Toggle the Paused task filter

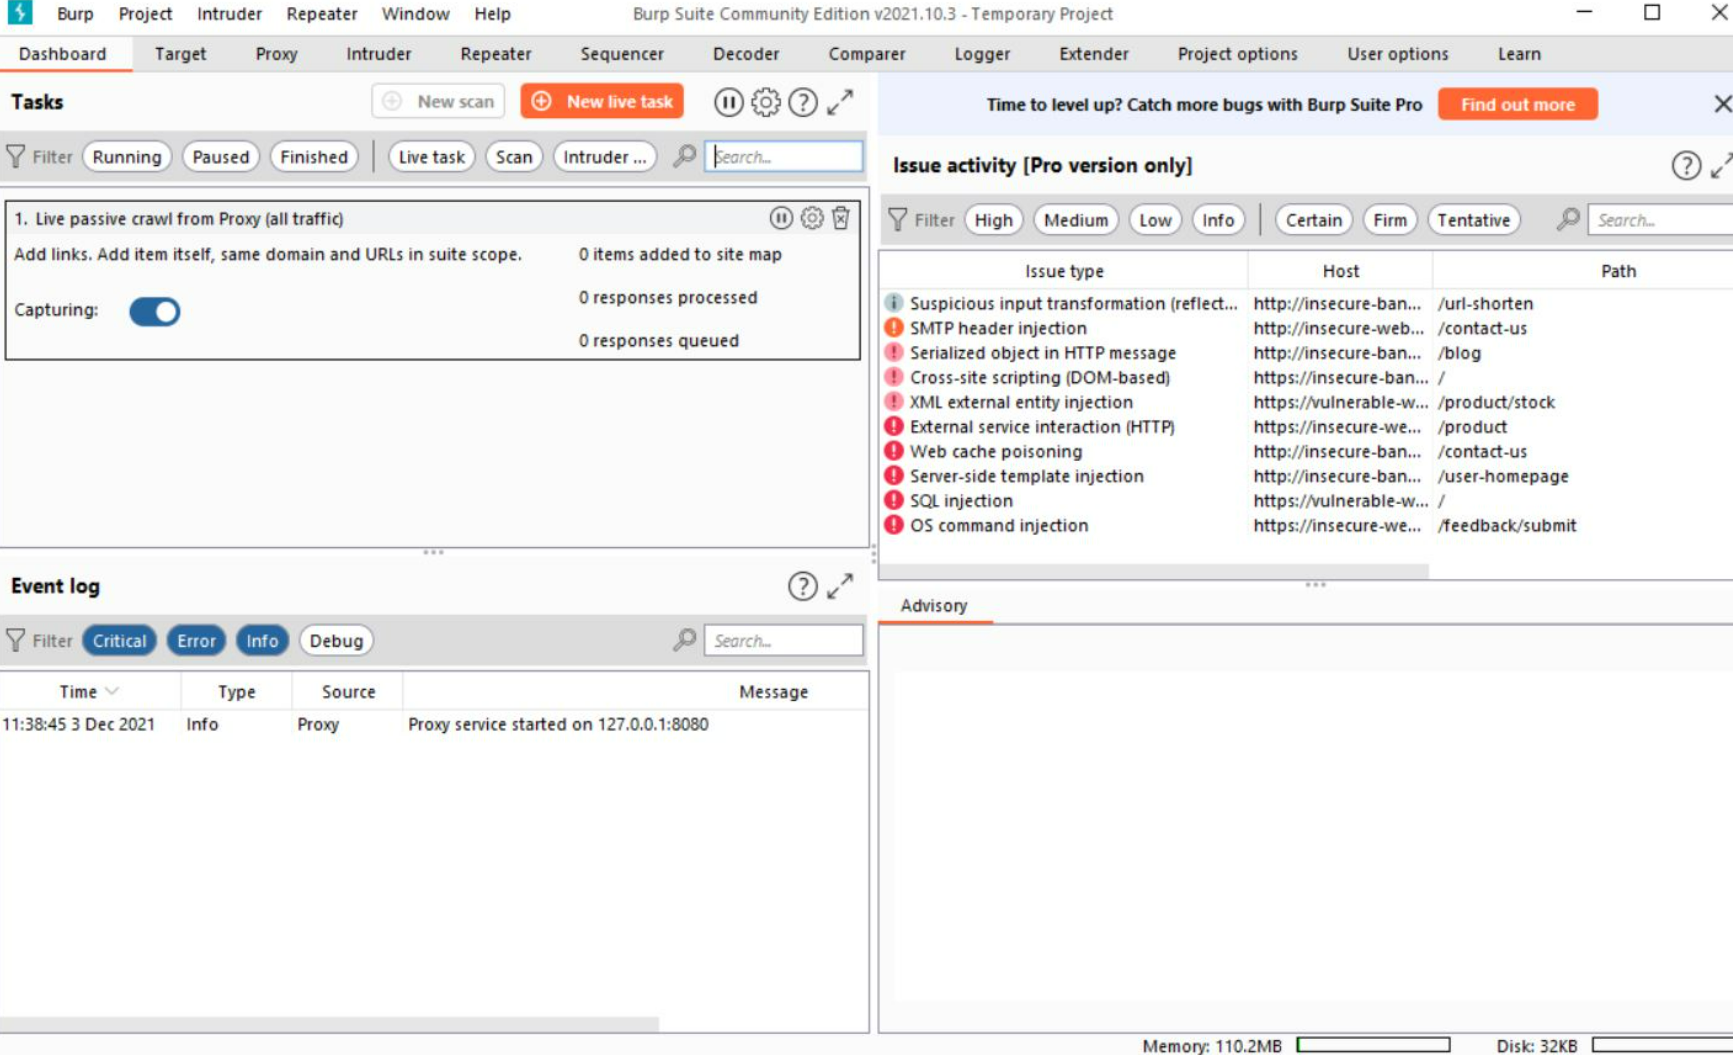coord(221,157)
